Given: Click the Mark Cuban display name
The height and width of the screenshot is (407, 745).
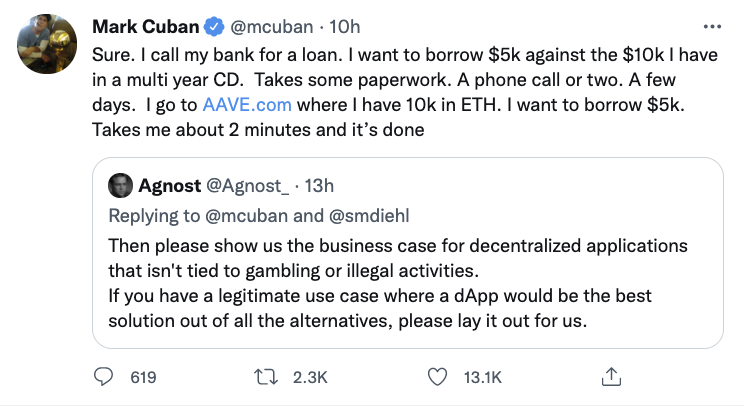Looking at the screenshot, I should [145, 27].
